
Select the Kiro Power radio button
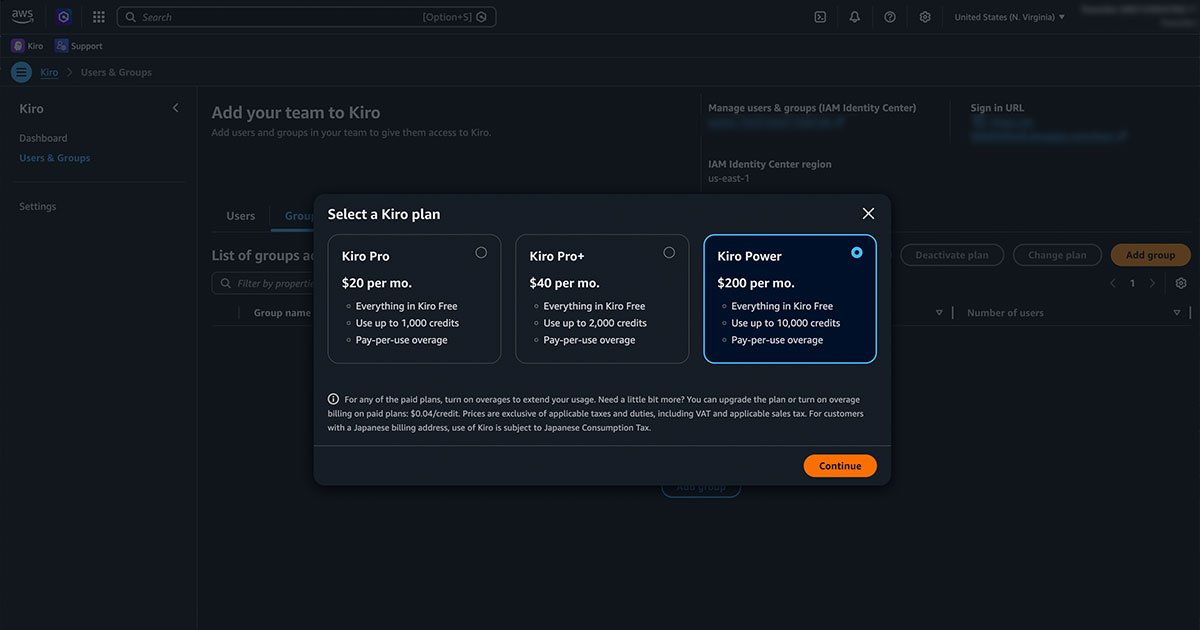click(857, 253)
